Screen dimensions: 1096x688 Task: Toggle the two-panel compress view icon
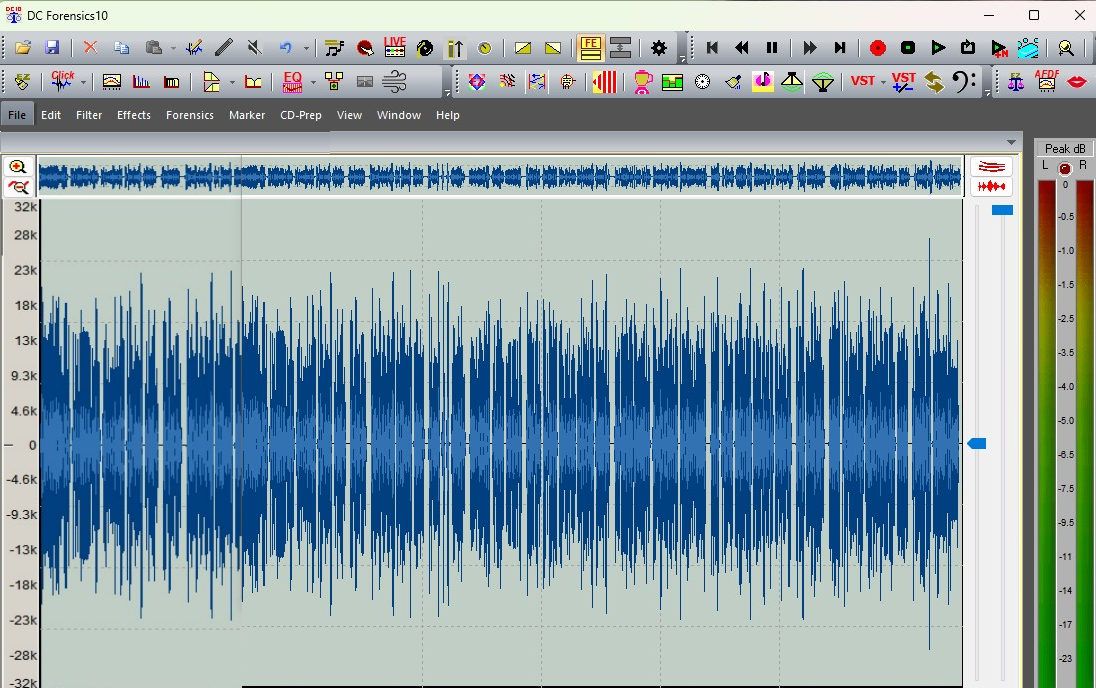(620, 48)
